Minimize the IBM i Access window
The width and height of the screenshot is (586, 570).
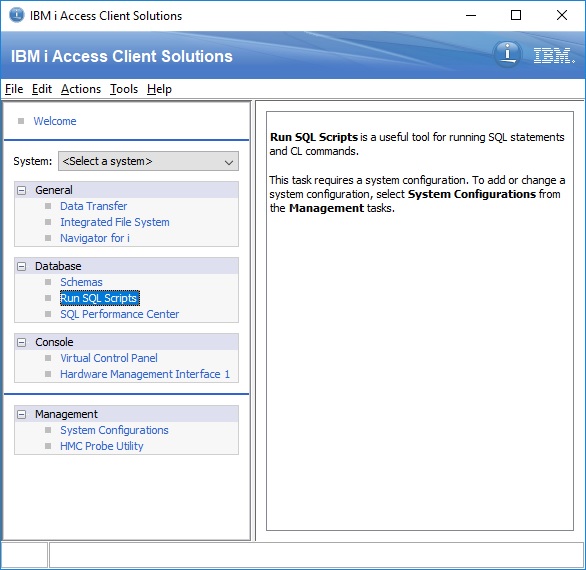point(471,15)
